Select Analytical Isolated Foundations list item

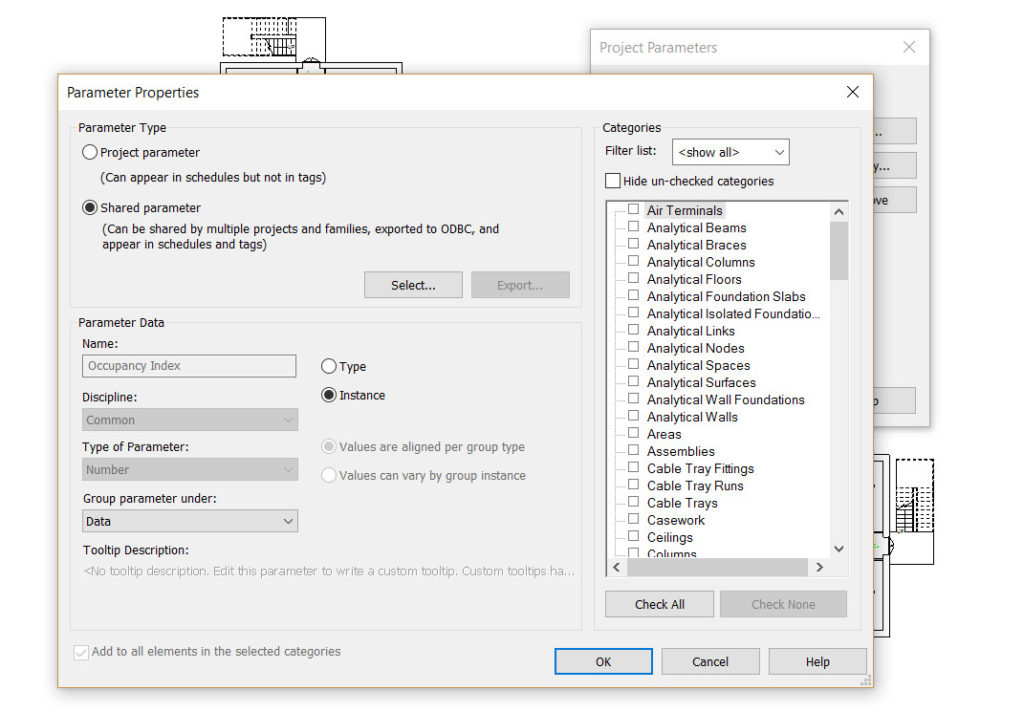coord(733,314)
